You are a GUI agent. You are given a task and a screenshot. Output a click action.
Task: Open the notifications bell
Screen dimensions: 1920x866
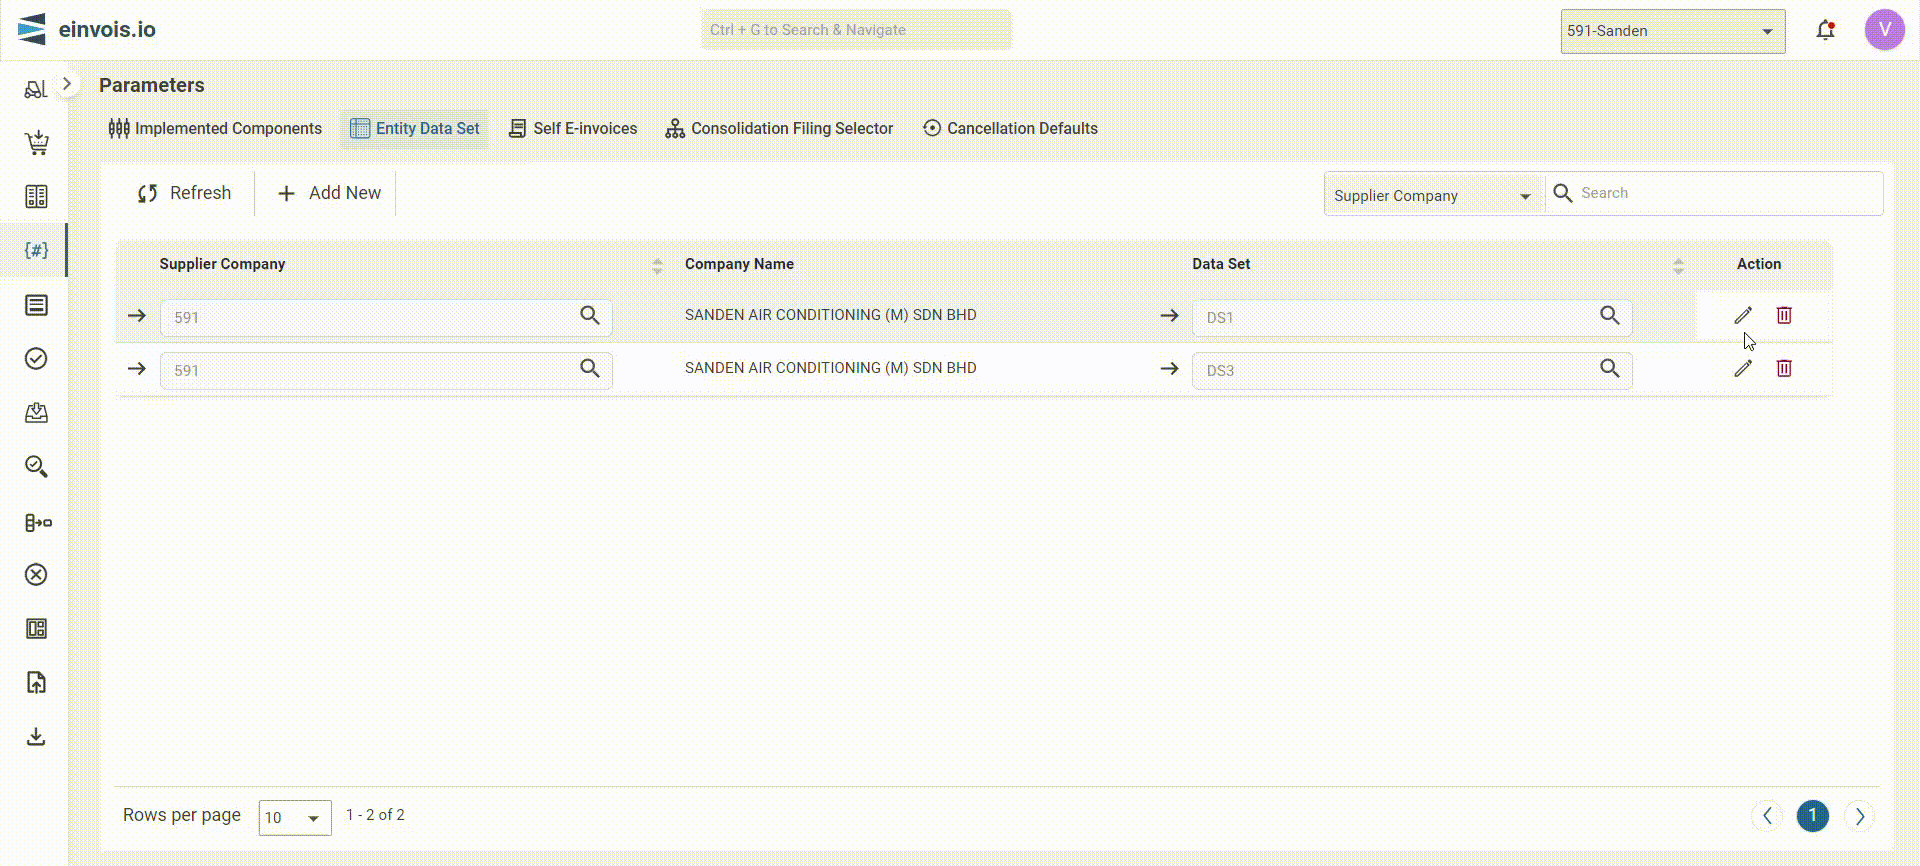[x=1825, y=30]
